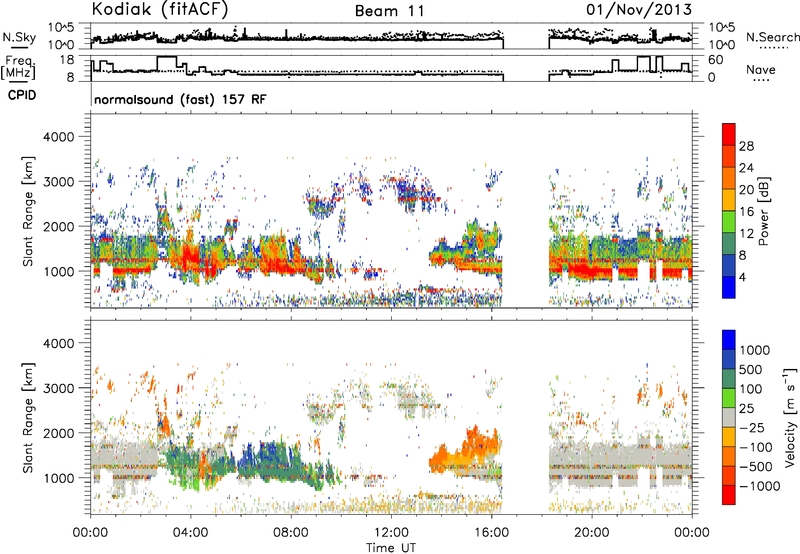Viewport: 800px width, 554px height.
Task: Click the '04:00' time tick label
Action: pos(190,533)
